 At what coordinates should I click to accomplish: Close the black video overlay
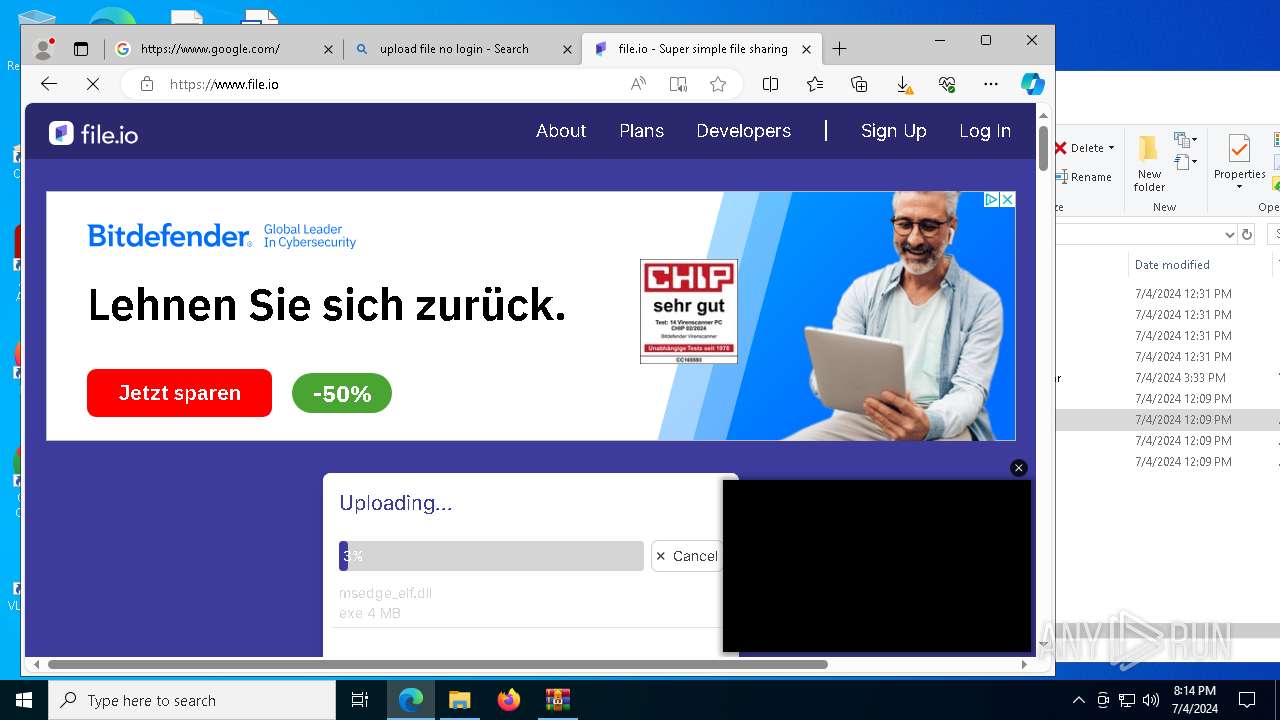1019,468
